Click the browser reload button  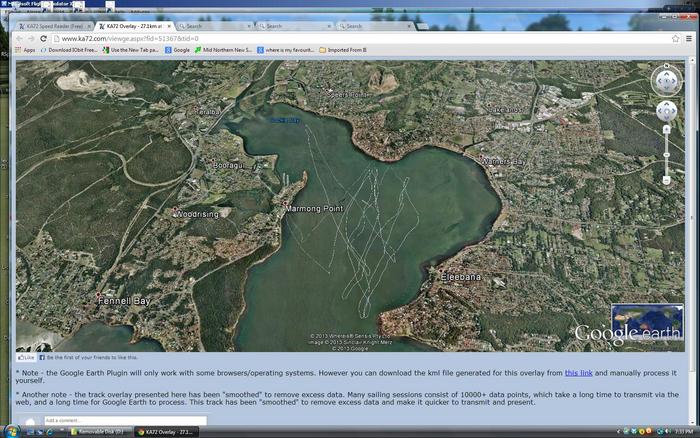44,38
